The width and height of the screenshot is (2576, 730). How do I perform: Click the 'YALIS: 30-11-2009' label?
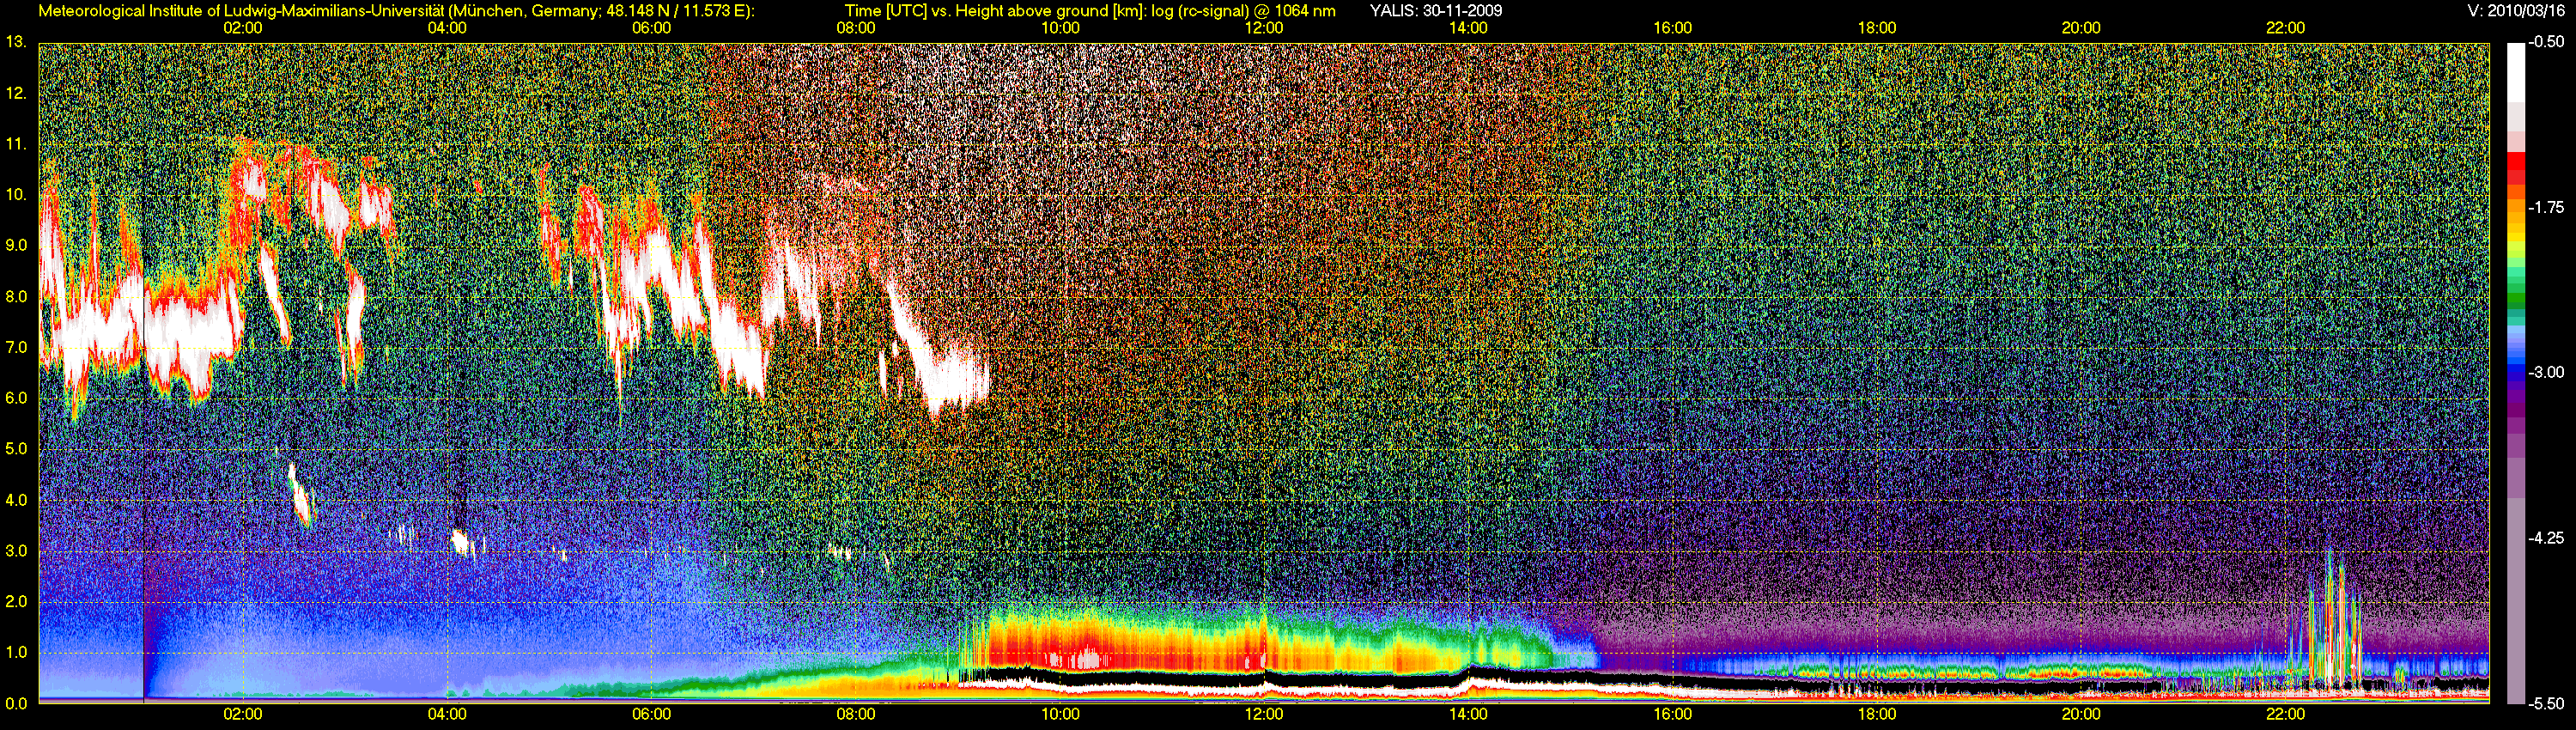pyautogui.click(x=1436, y=11)
